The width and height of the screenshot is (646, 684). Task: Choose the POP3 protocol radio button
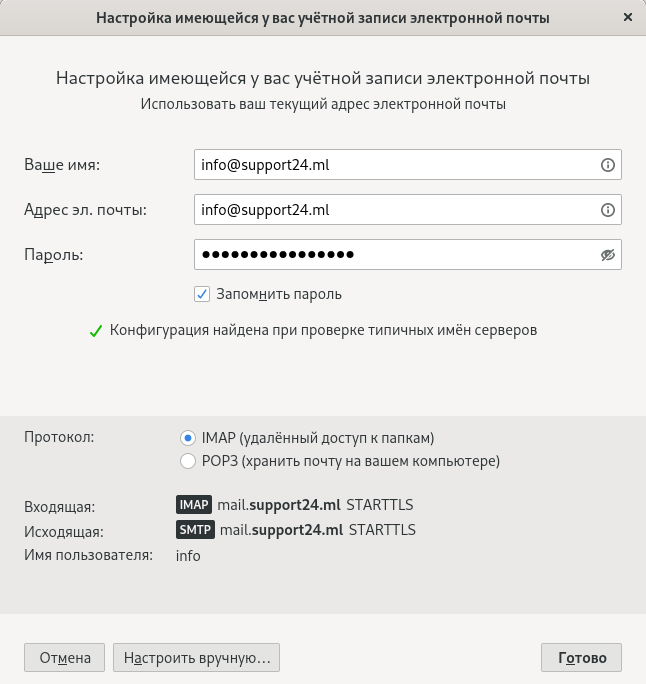click(x=188, y=461)
